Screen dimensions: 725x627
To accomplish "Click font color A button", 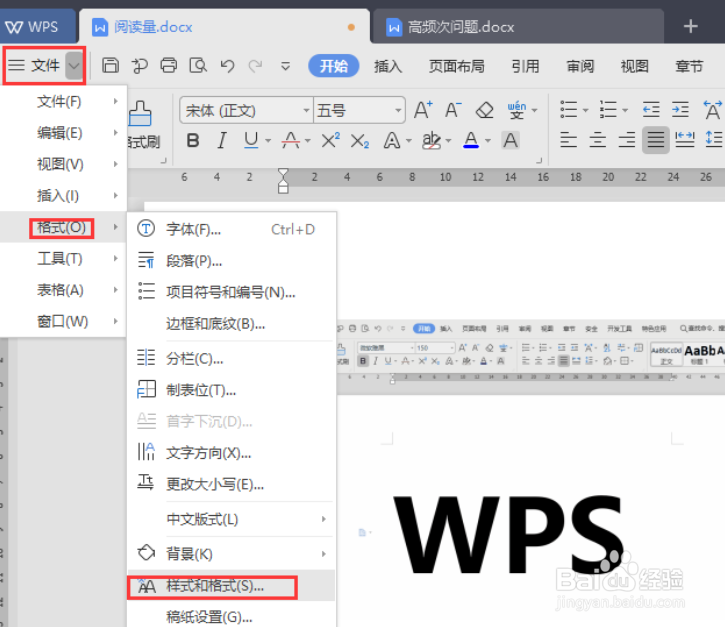I will (471, 140).
